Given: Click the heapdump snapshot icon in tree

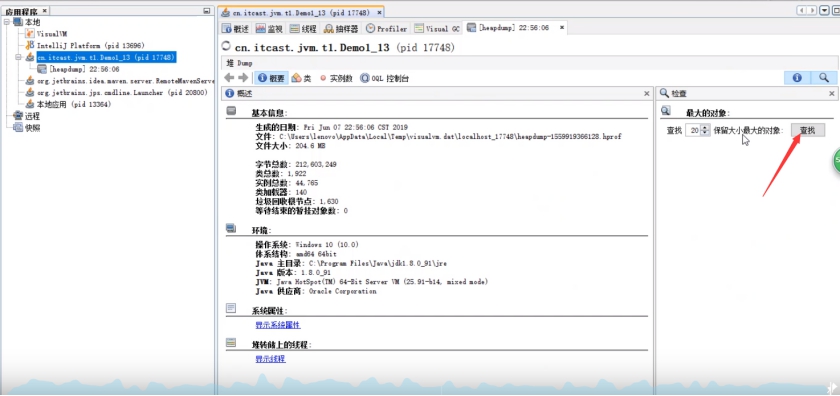Looking at the screenshot, I should [x=42, y=69].
